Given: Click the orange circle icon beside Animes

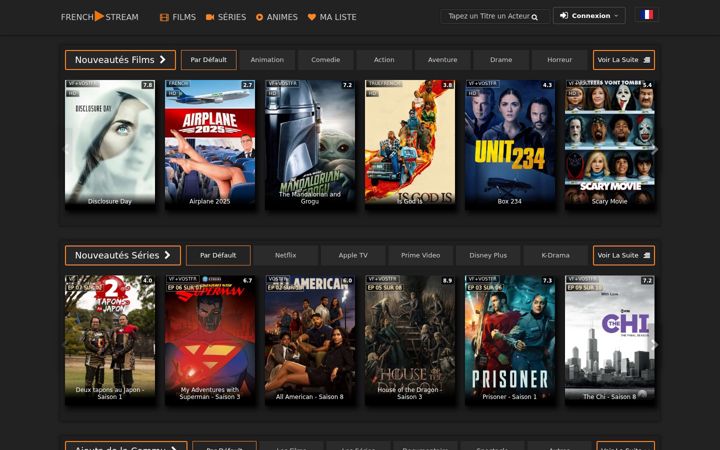Looking at the screenshot, I should [259, 17].
